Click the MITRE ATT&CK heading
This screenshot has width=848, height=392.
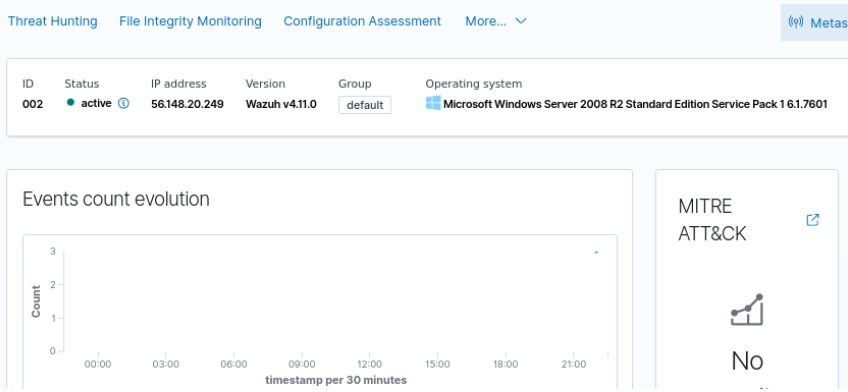tap(712, 220)
